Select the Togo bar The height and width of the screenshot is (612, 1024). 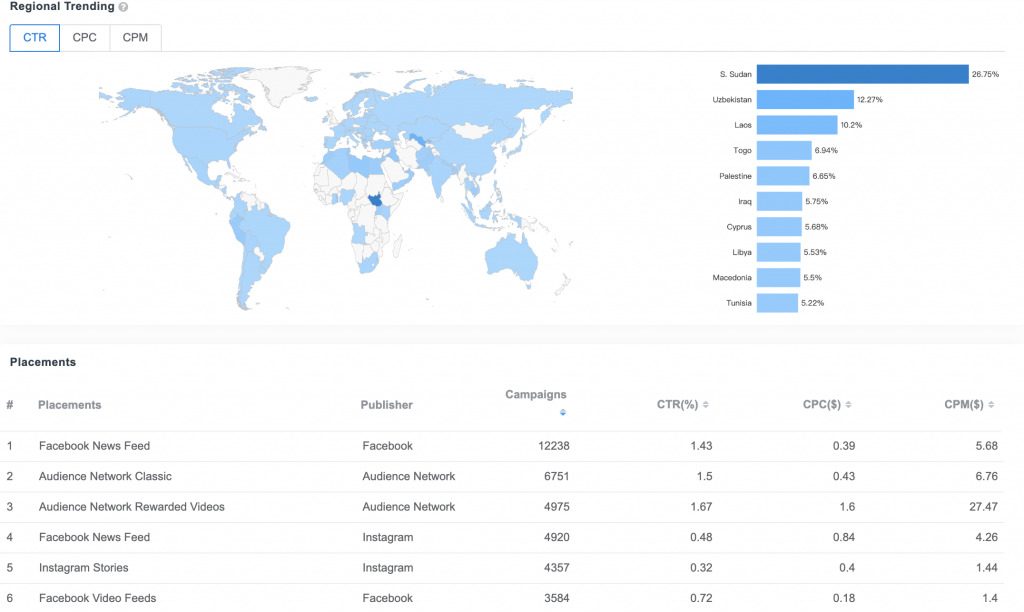point(784,150)
